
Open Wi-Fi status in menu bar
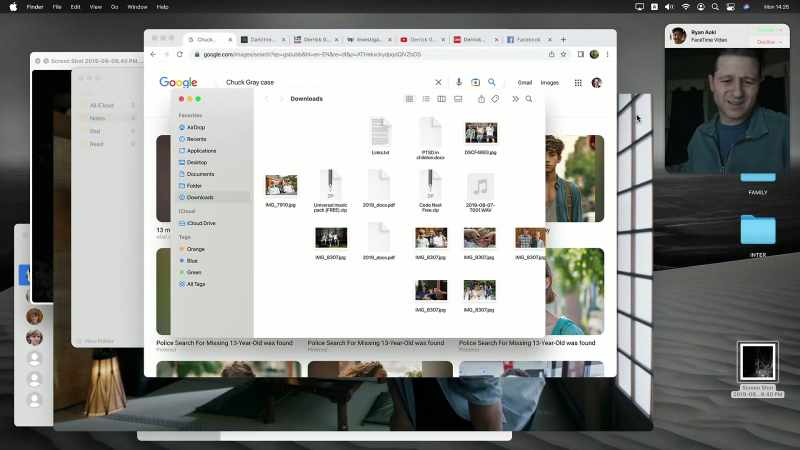coord(685,7)
